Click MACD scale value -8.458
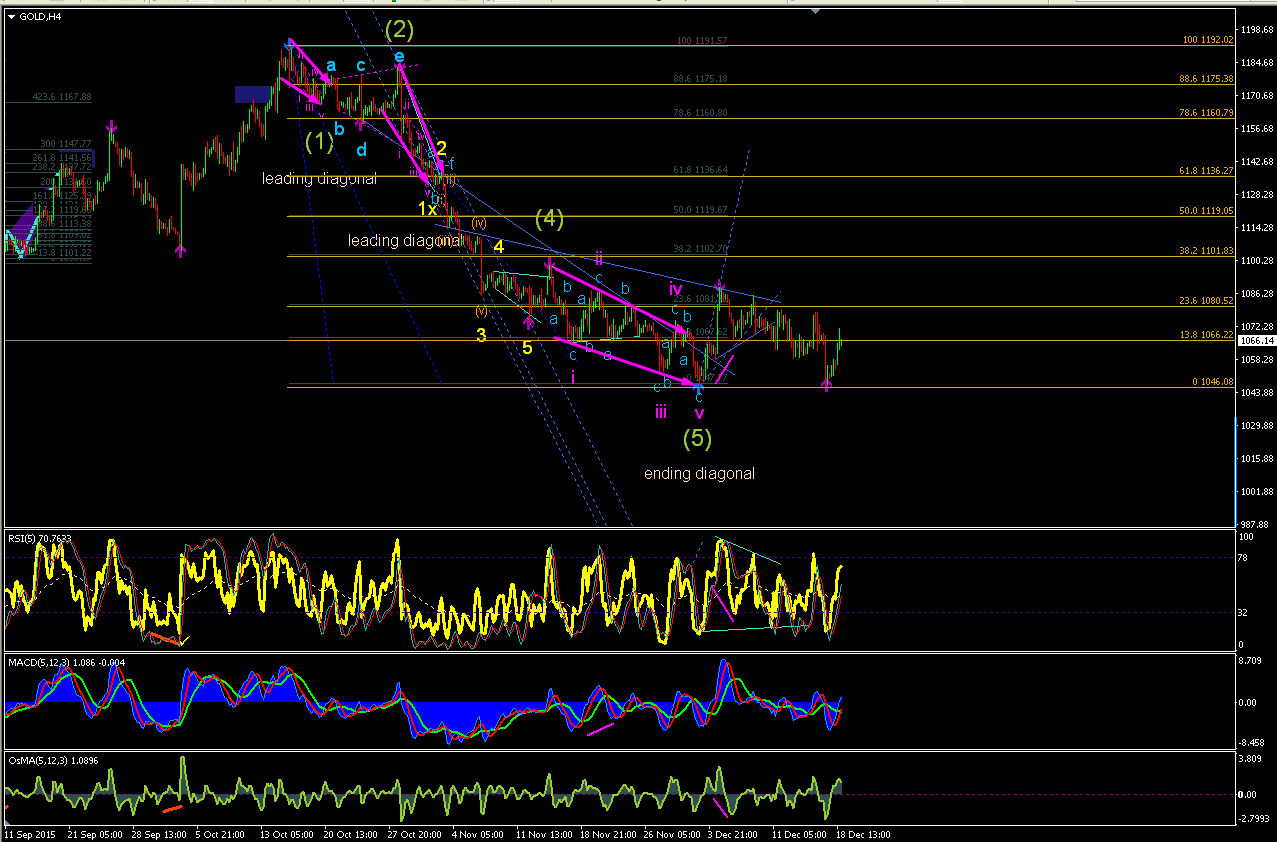1277x842 pixels. 1253,743
